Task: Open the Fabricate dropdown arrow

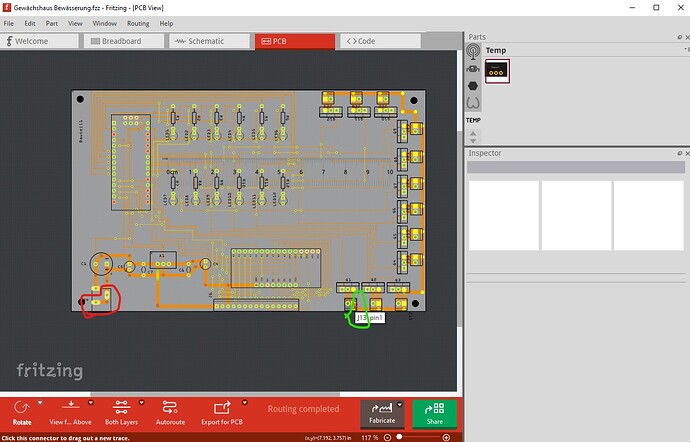Action: tap(400, 405)
